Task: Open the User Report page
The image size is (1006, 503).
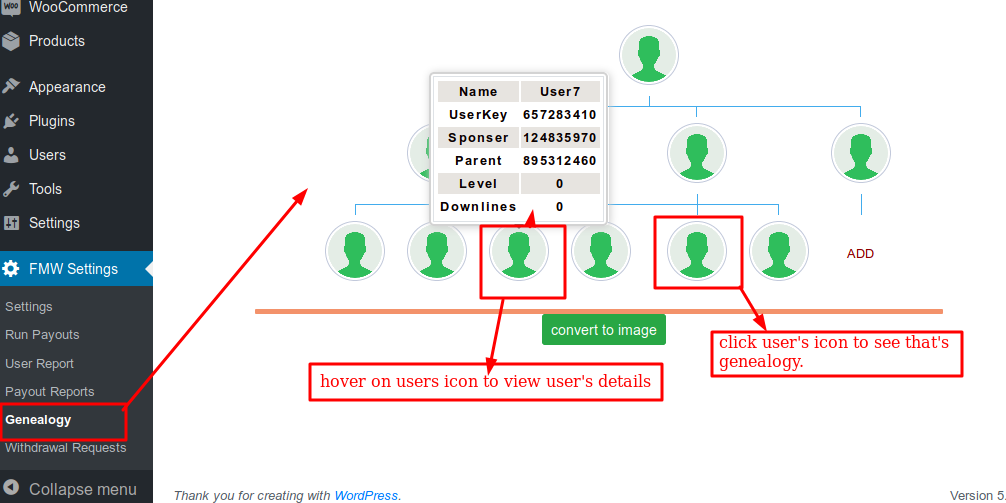Action: (x=40, y=364)
